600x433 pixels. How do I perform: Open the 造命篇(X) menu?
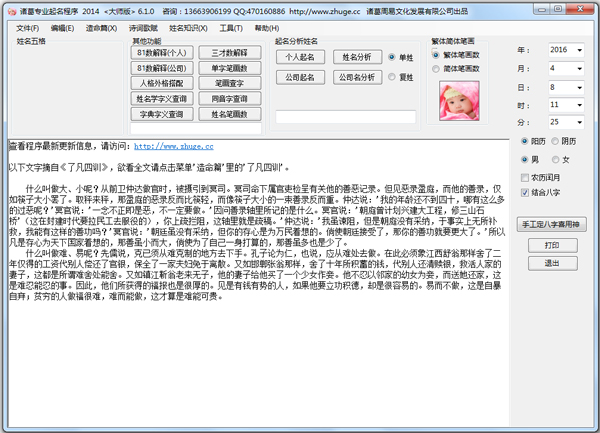click(x=101, y=28)
